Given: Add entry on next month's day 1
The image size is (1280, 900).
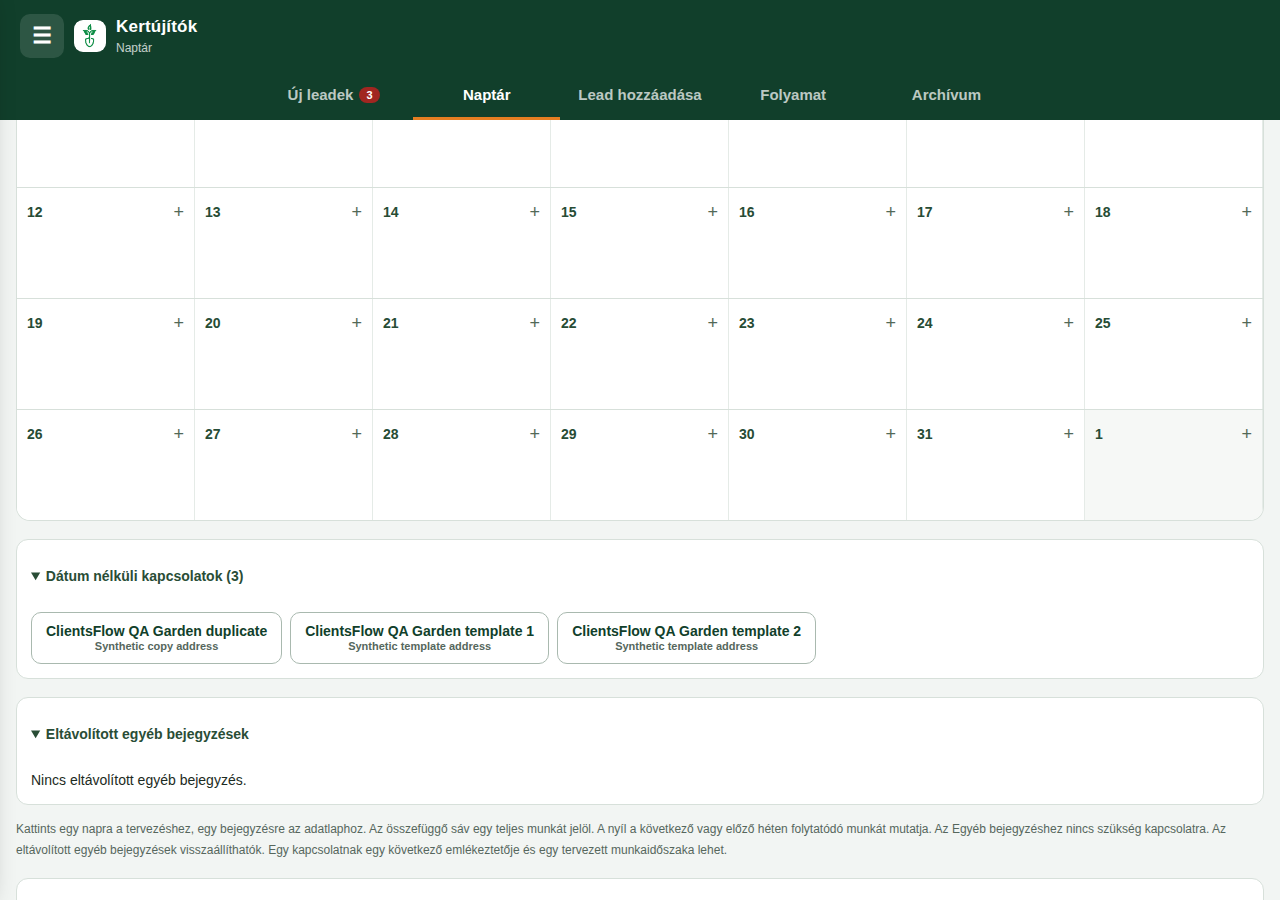Looking at the screenshot, I should 1247,434.
